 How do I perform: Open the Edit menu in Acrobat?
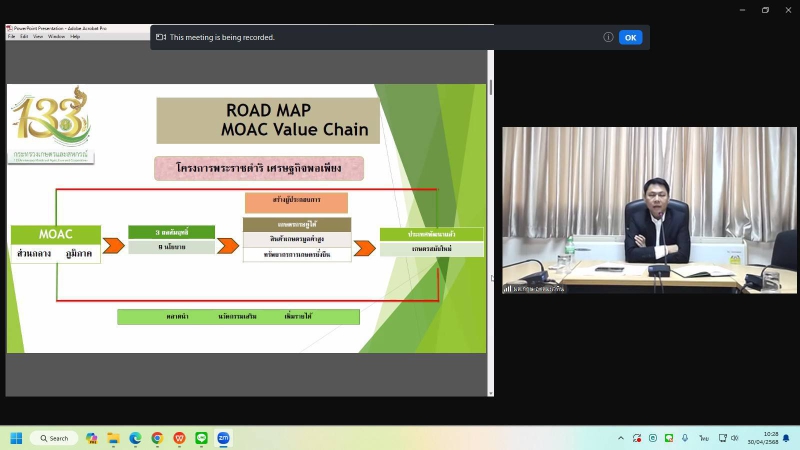pyautogui.click(x=24, y=36)
